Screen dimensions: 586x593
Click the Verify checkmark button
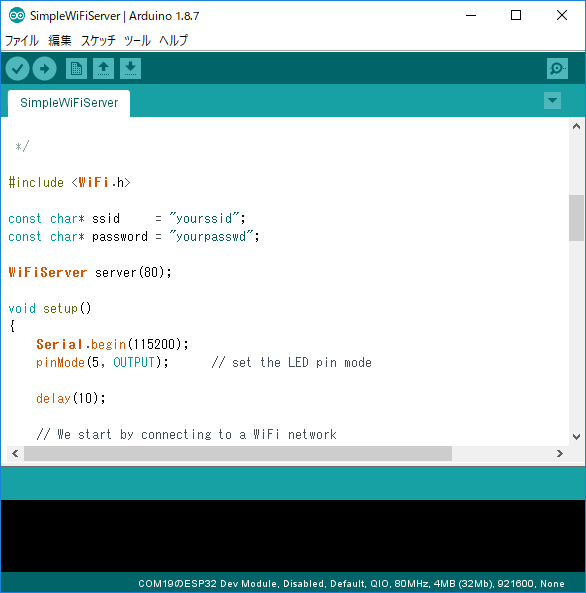pyautogui.click(x=17, y=68)
